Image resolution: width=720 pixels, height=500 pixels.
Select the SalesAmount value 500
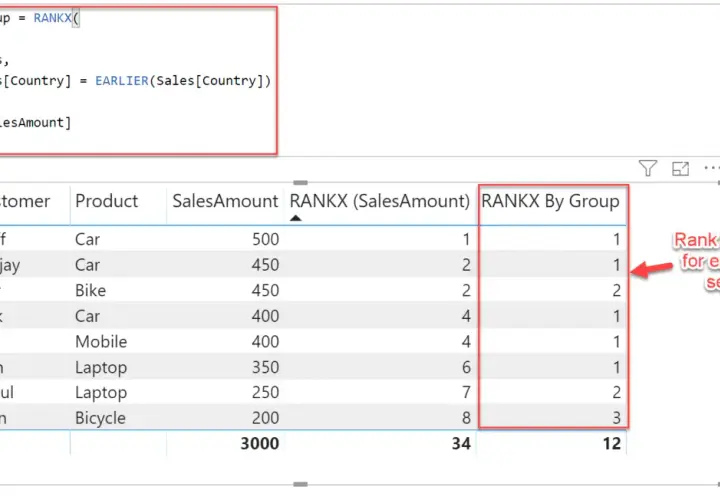point(265,239)
